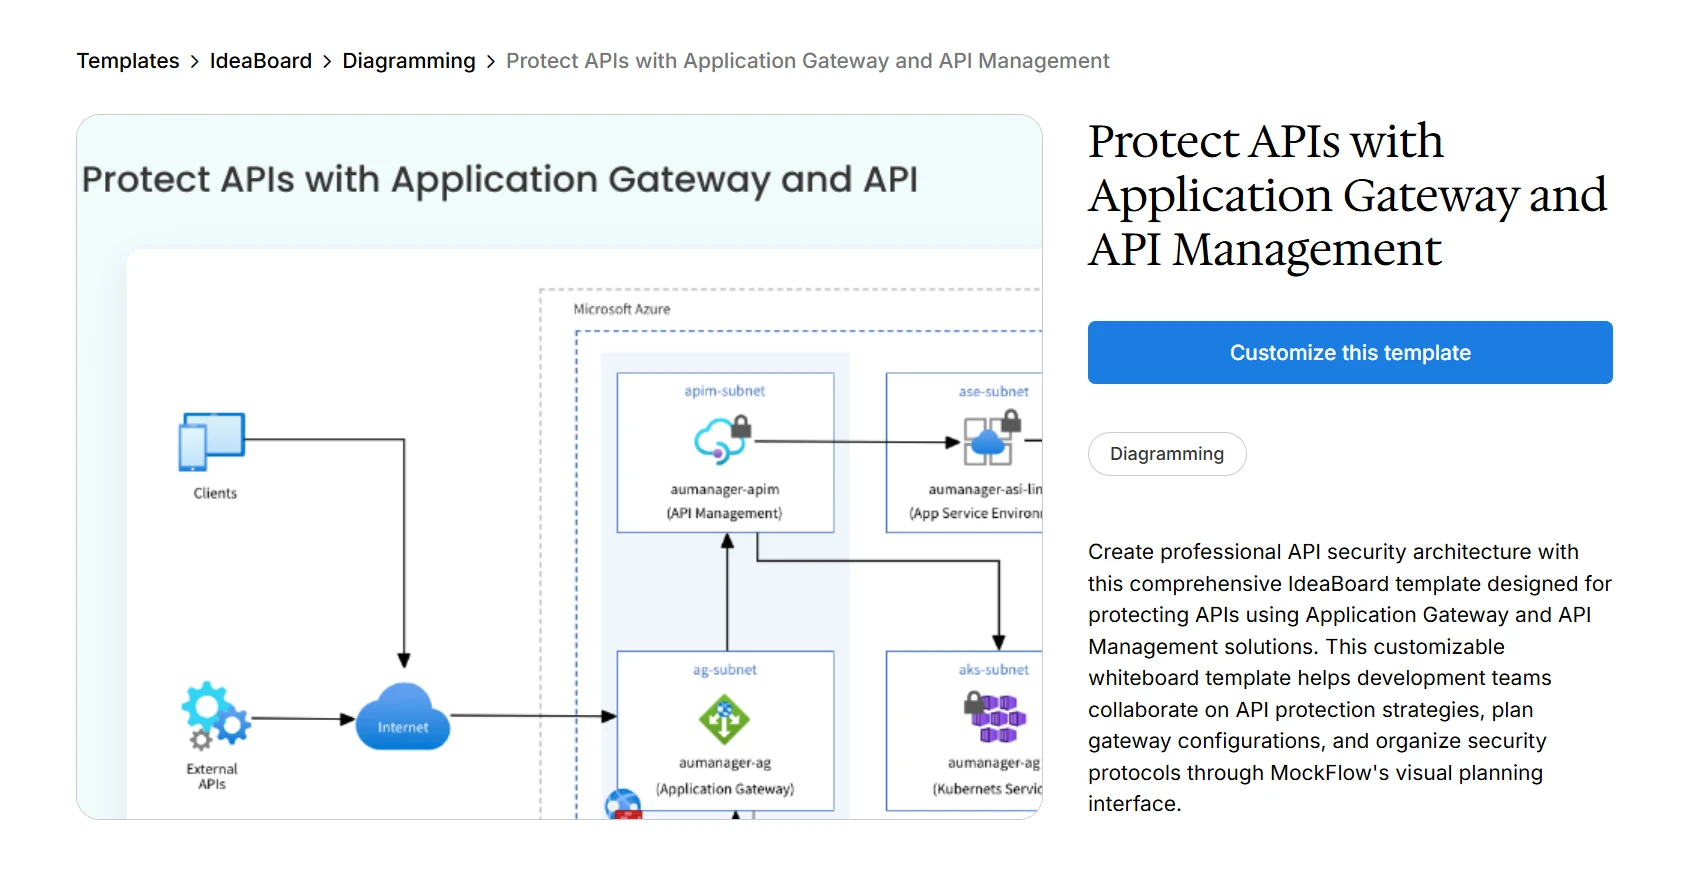Click the diagram heading inside the preview
The height and width of the screenshot is (874, 1702).
[x=500, y=180]
